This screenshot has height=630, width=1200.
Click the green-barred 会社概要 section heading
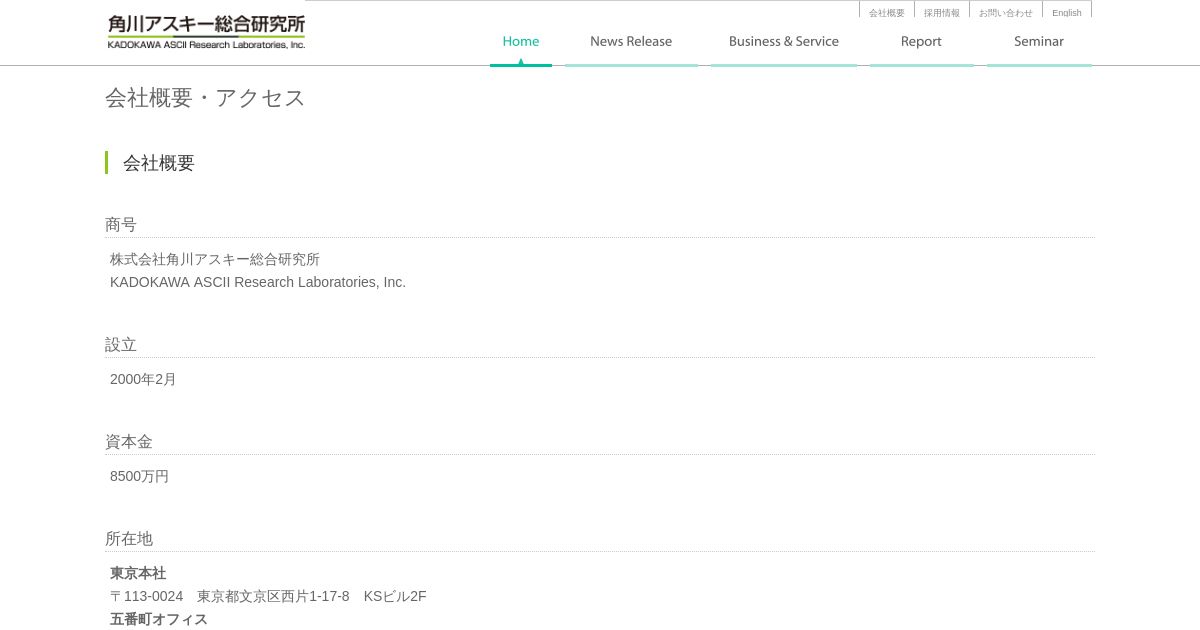coord(159,163)
